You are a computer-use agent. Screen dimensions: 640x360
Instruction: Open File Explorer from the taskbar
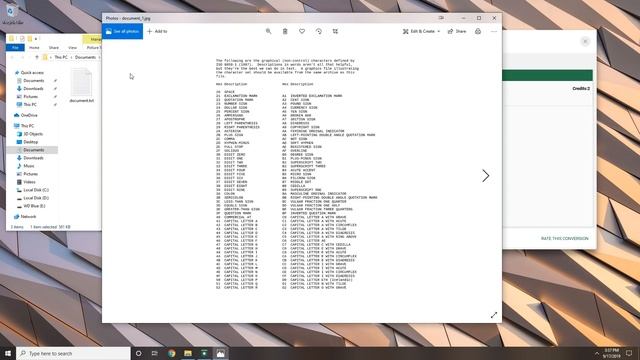coord(188,353)
